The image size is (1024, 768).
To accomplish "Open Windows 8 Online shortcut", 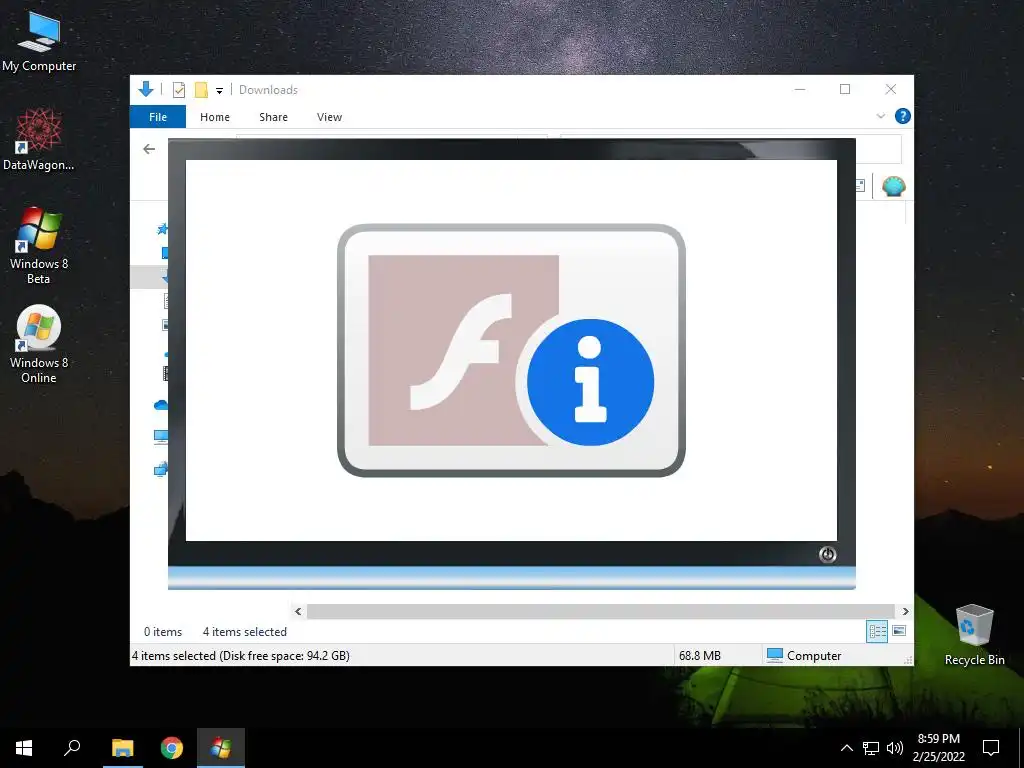I will pyautogui.click(x=39, y=344).
